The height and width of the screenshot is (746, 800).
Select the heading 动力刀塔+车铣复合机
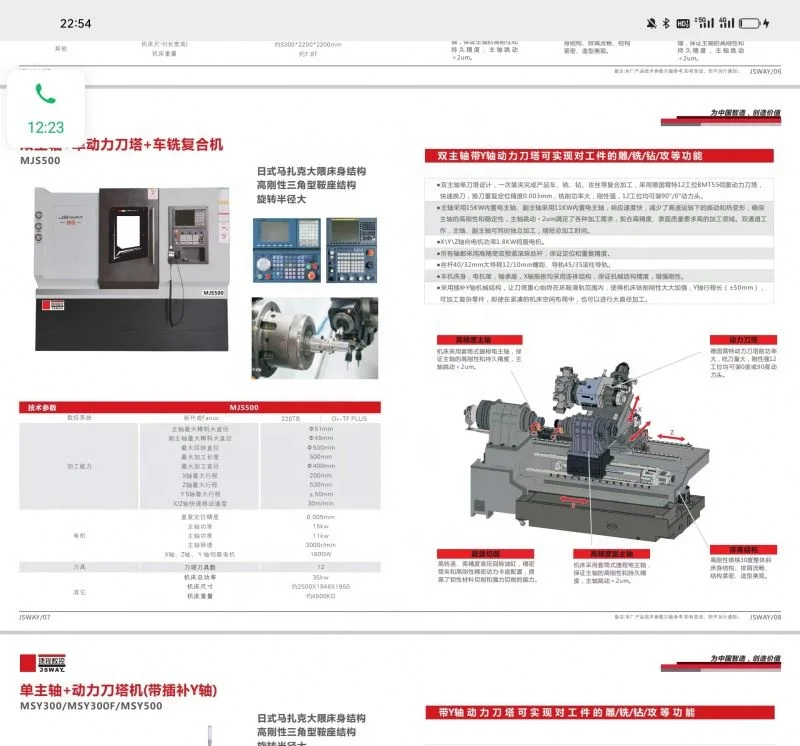tap(154, 144)
